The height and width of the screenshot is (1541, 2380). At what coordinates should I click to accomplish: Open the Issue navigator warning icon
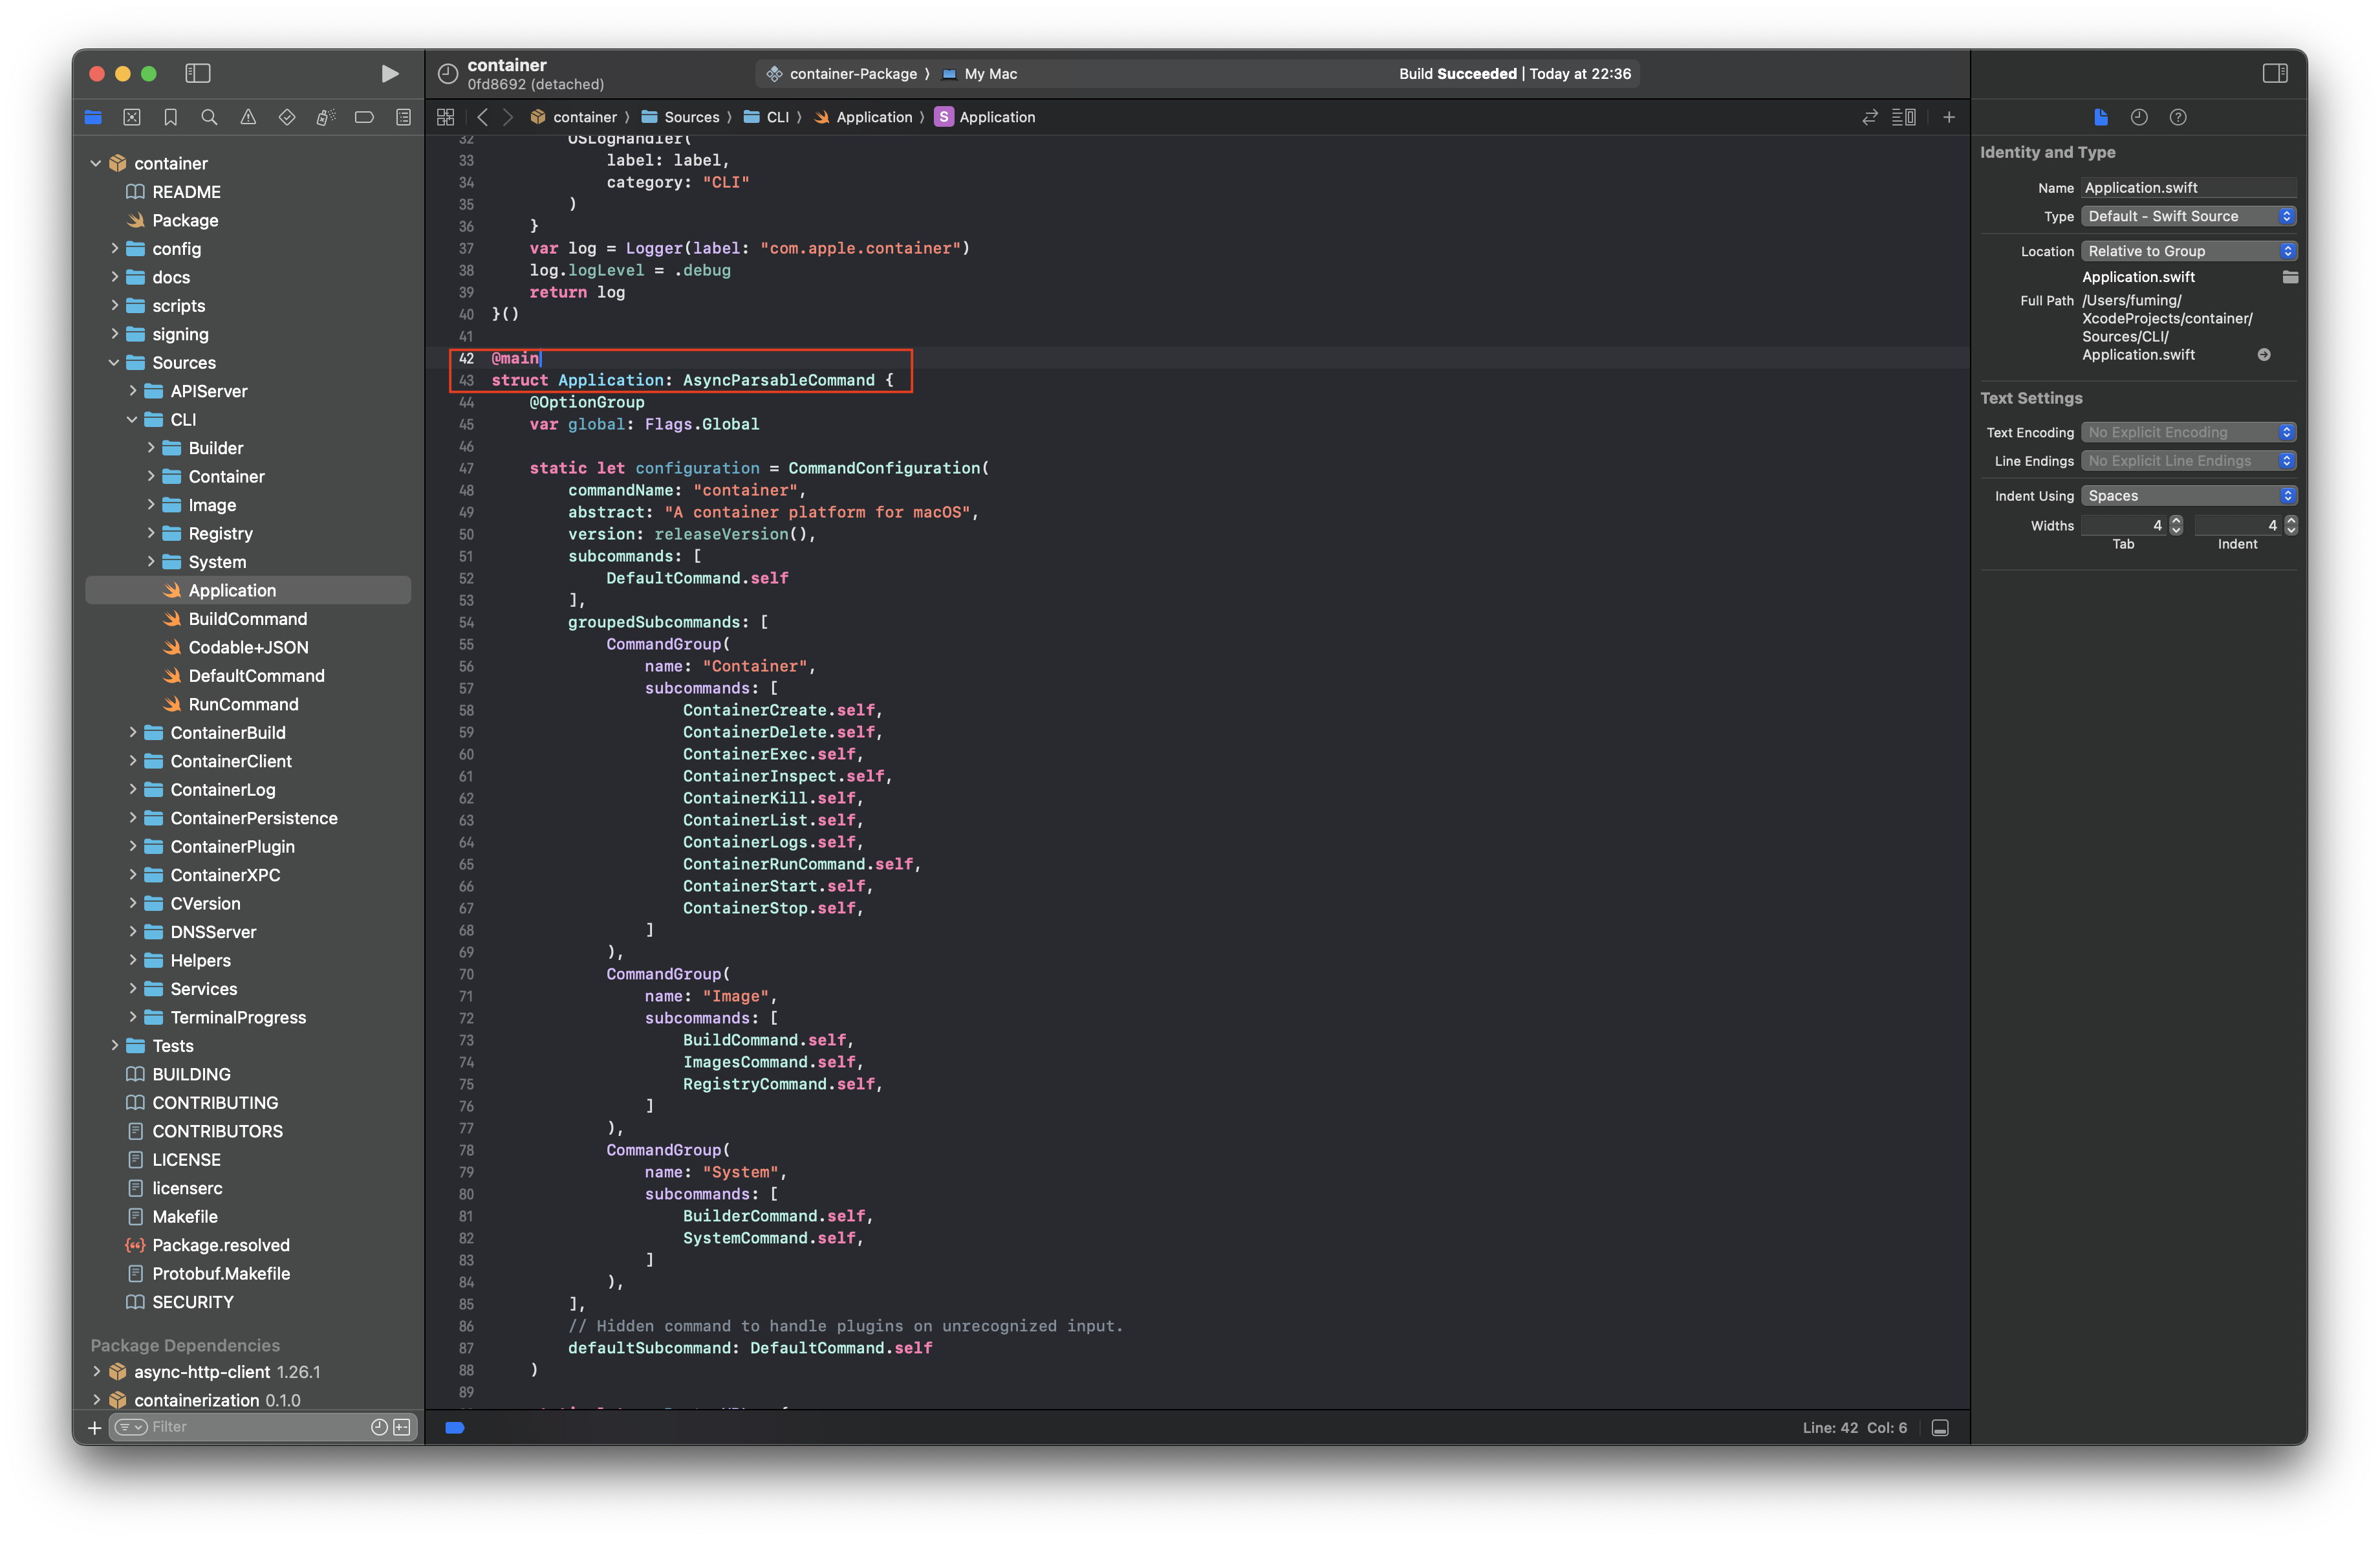click(x=248, y=117)
